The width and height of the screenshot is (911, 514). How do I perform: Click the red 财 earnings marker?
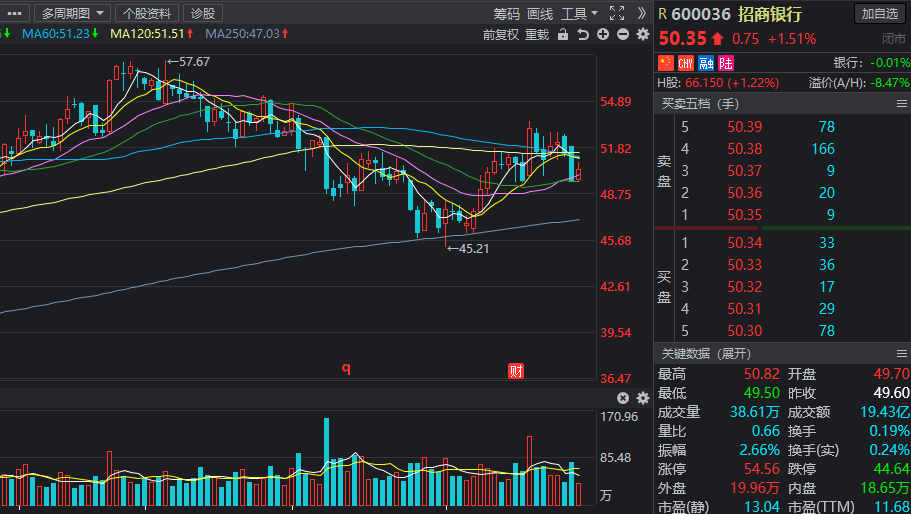517,371
